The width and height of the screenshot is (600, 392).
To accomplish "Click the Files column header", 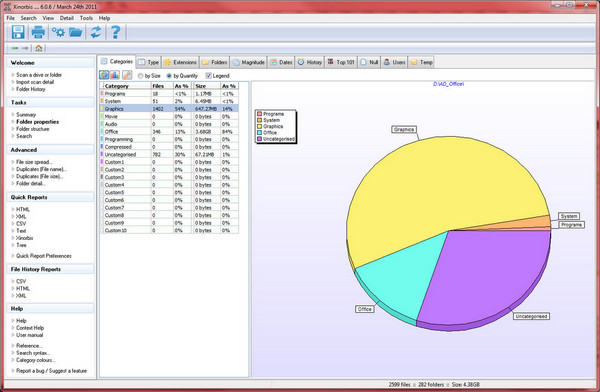I will click(x=161, y=86).
